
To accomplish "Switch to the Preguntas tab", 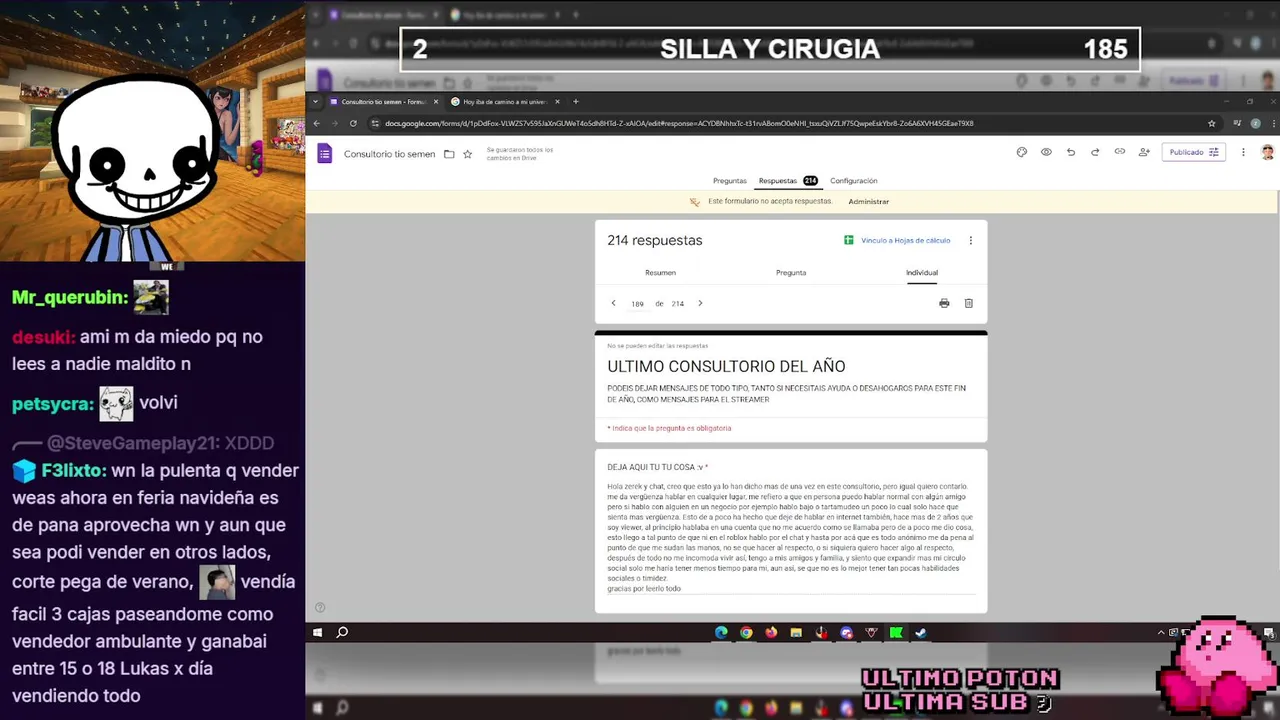I will [x=730, y=181].
